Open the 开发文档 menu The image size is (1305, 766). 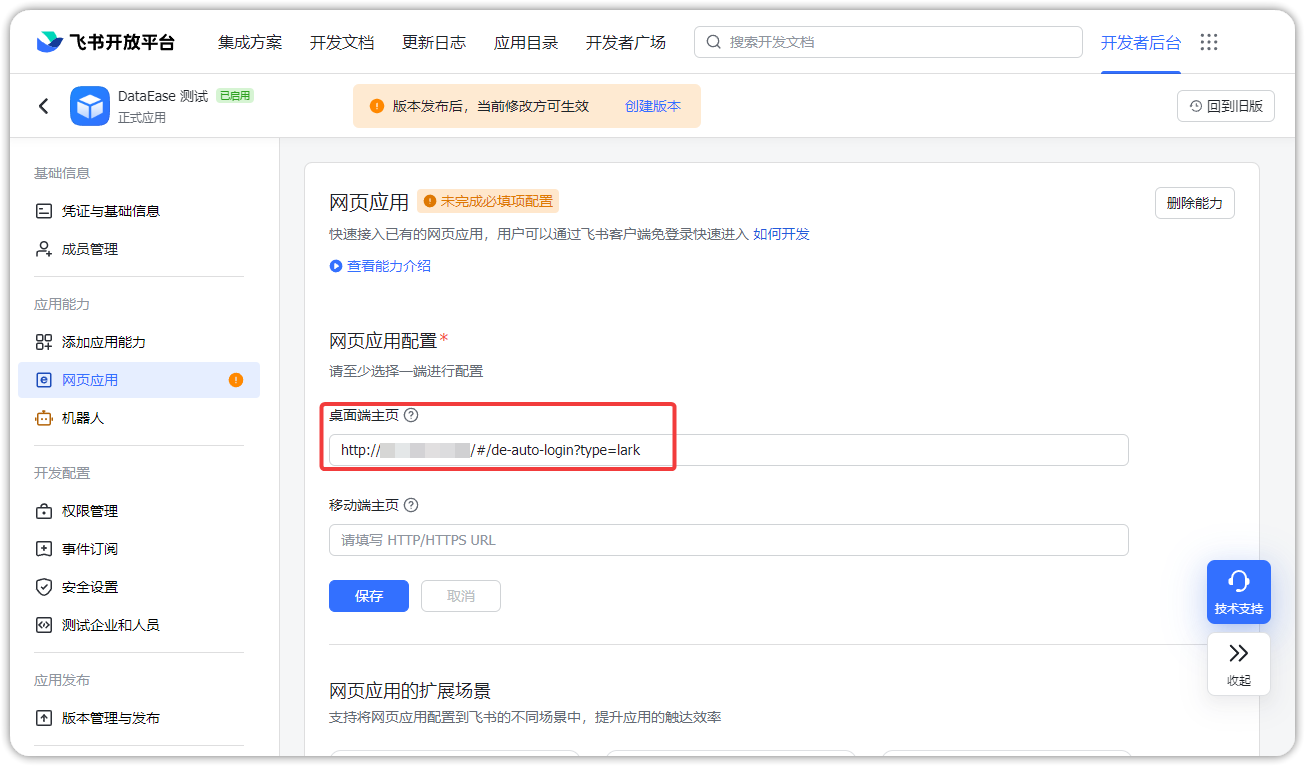[x=342, y=42]
